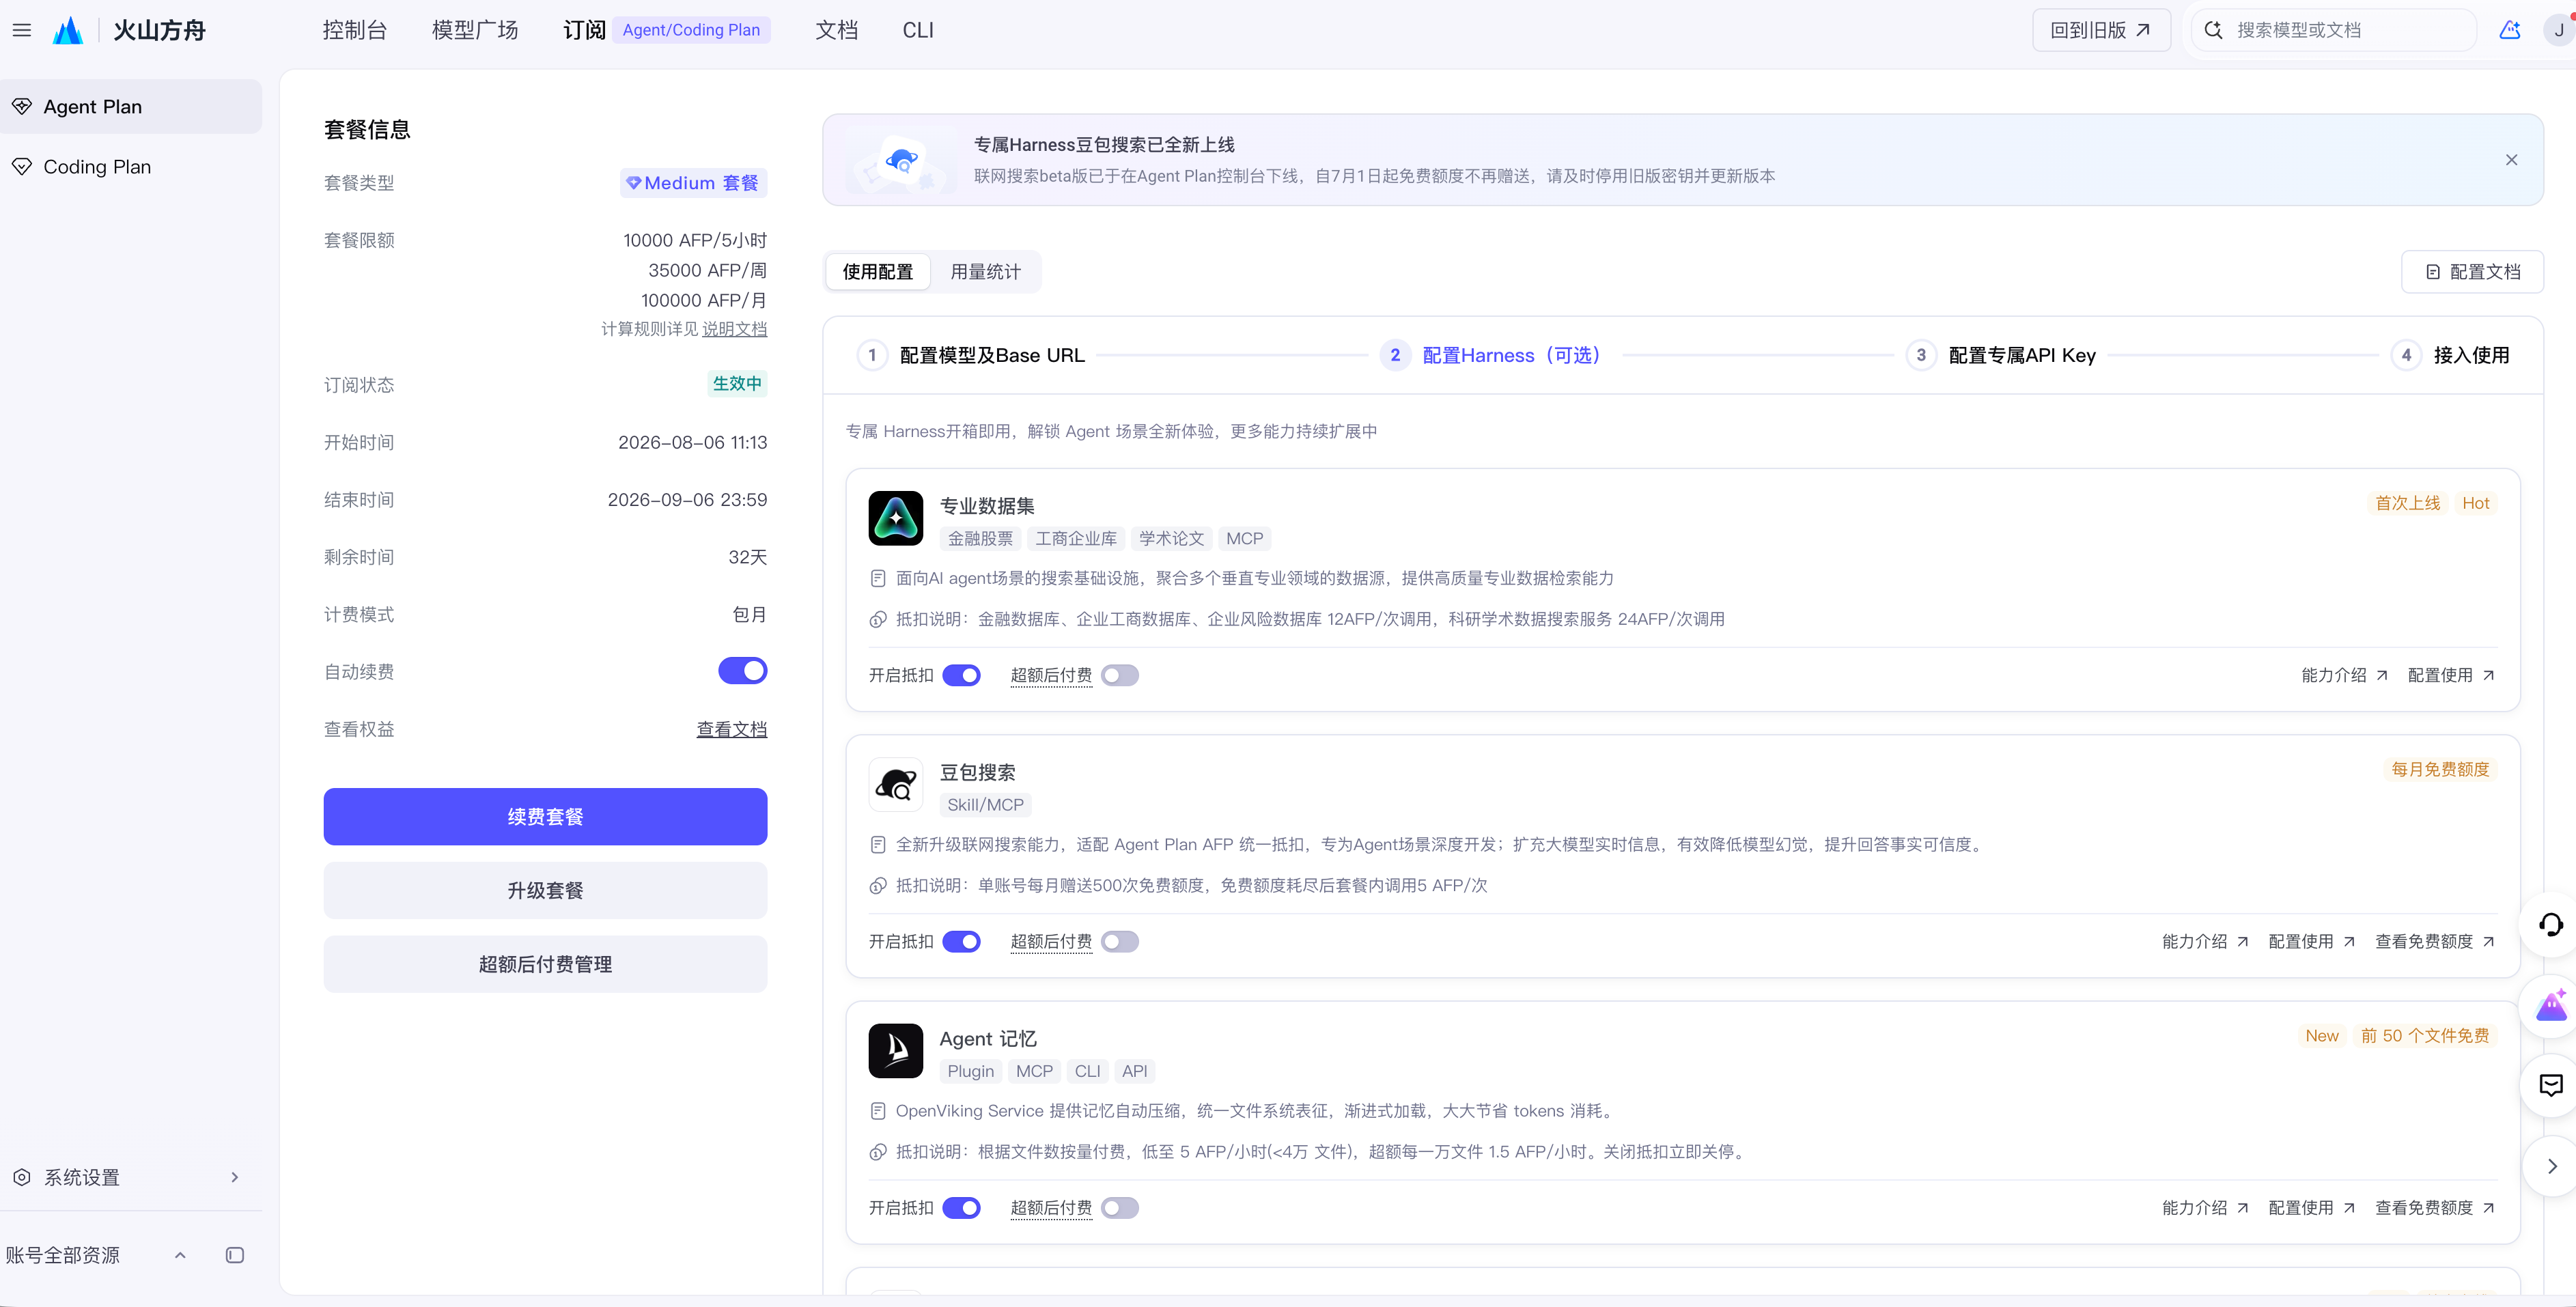The width and height of the screenshot is (2576, 1307).
Task: Go to step 3 配置专属API Key
Action: tap(2001, 355)
